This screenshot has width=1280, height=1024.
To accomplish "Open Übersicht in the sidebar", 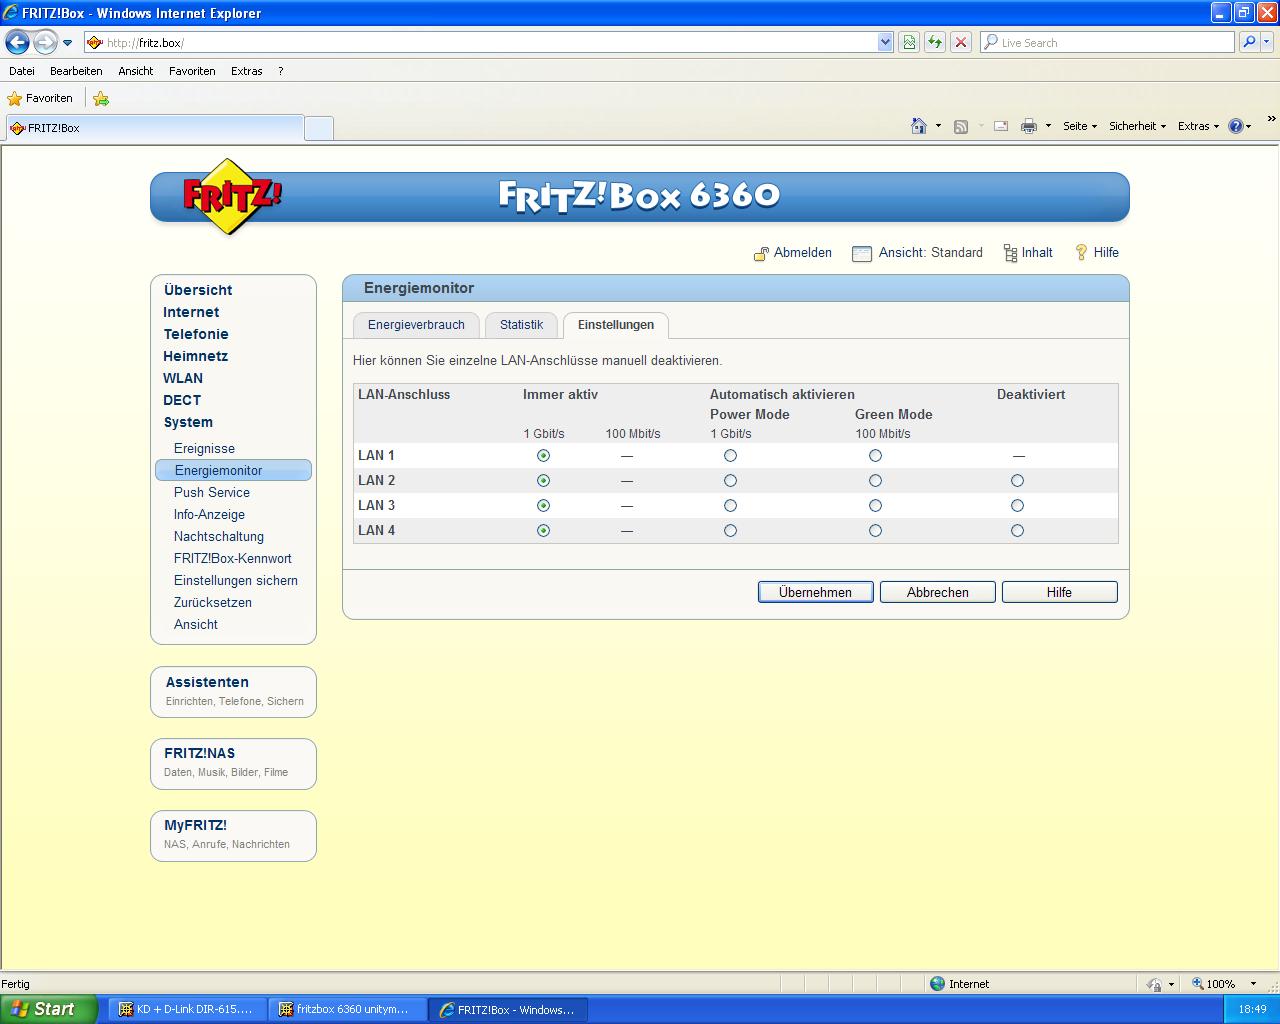I will pos(198,290).
